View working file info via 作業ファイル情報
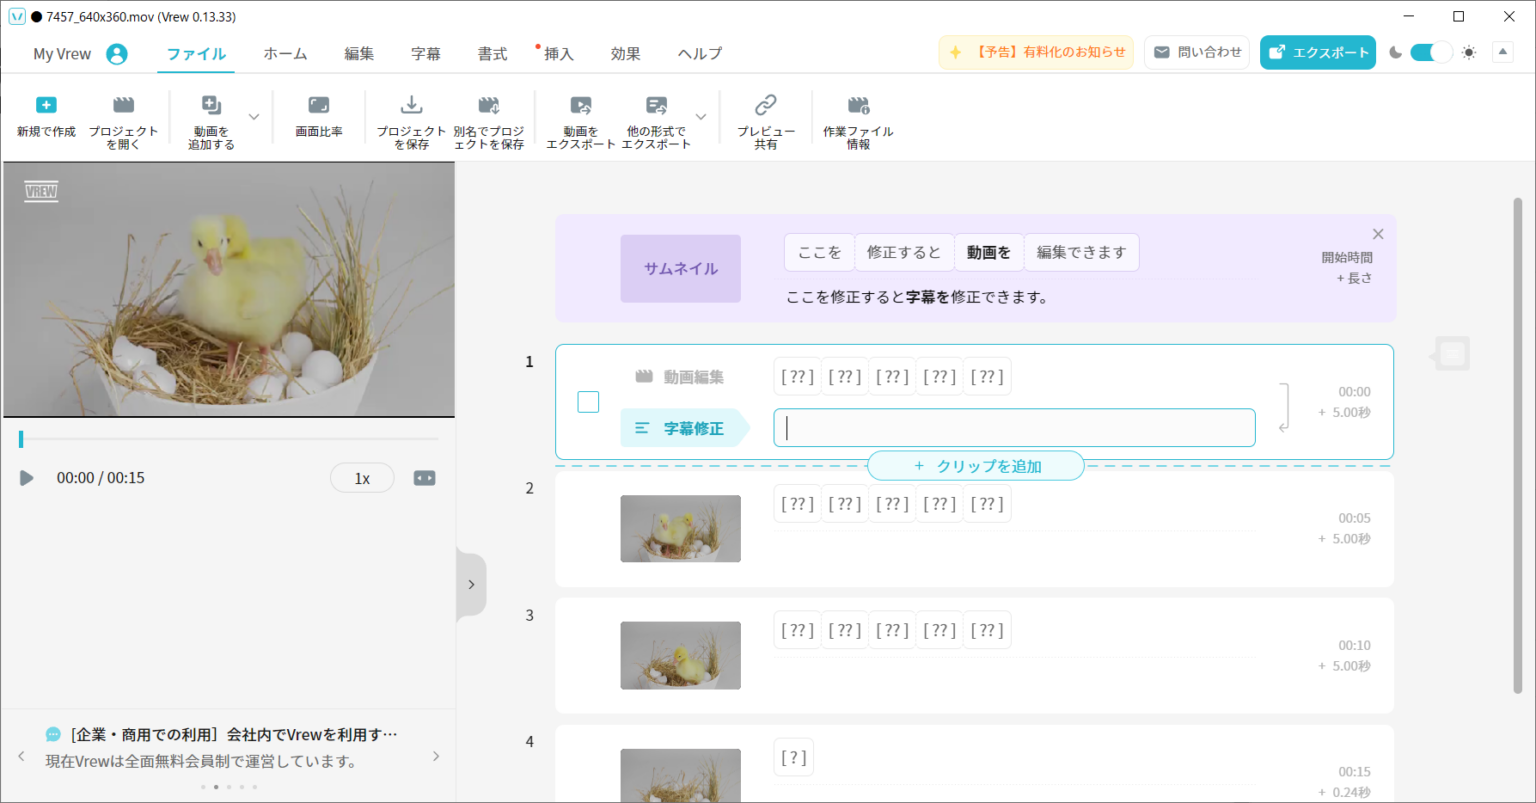The image size is (1536, 803). tap(858, 119)
